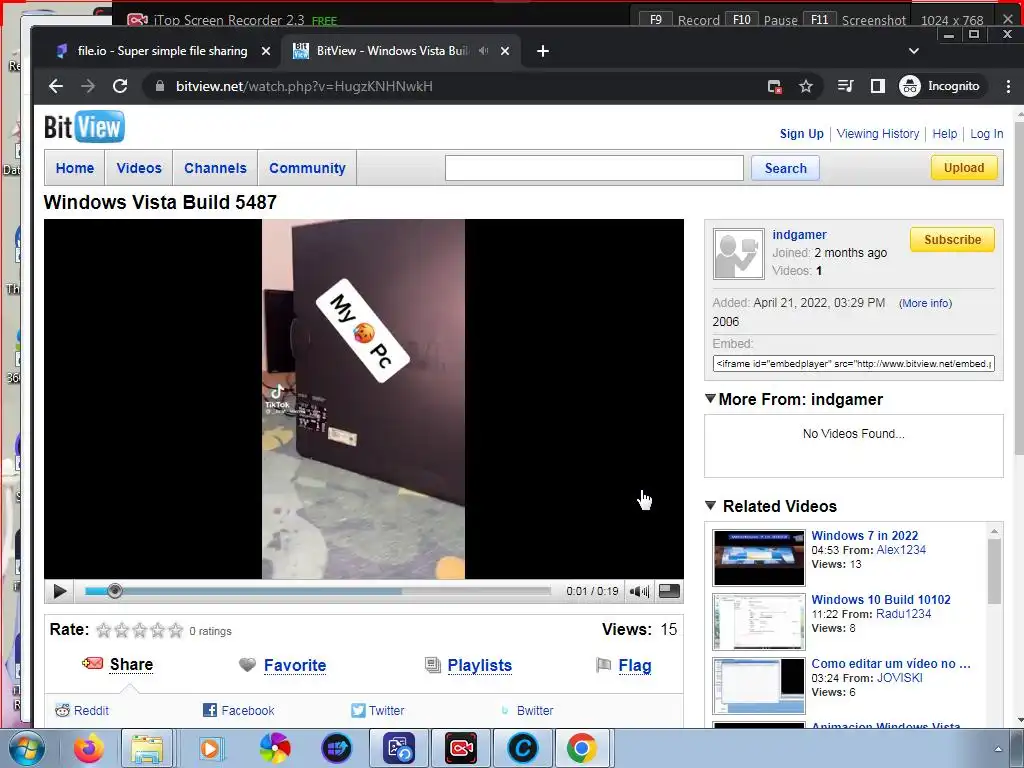Launch Firefox from the taskbar
1024x768 pixels.
pos(89,748)
